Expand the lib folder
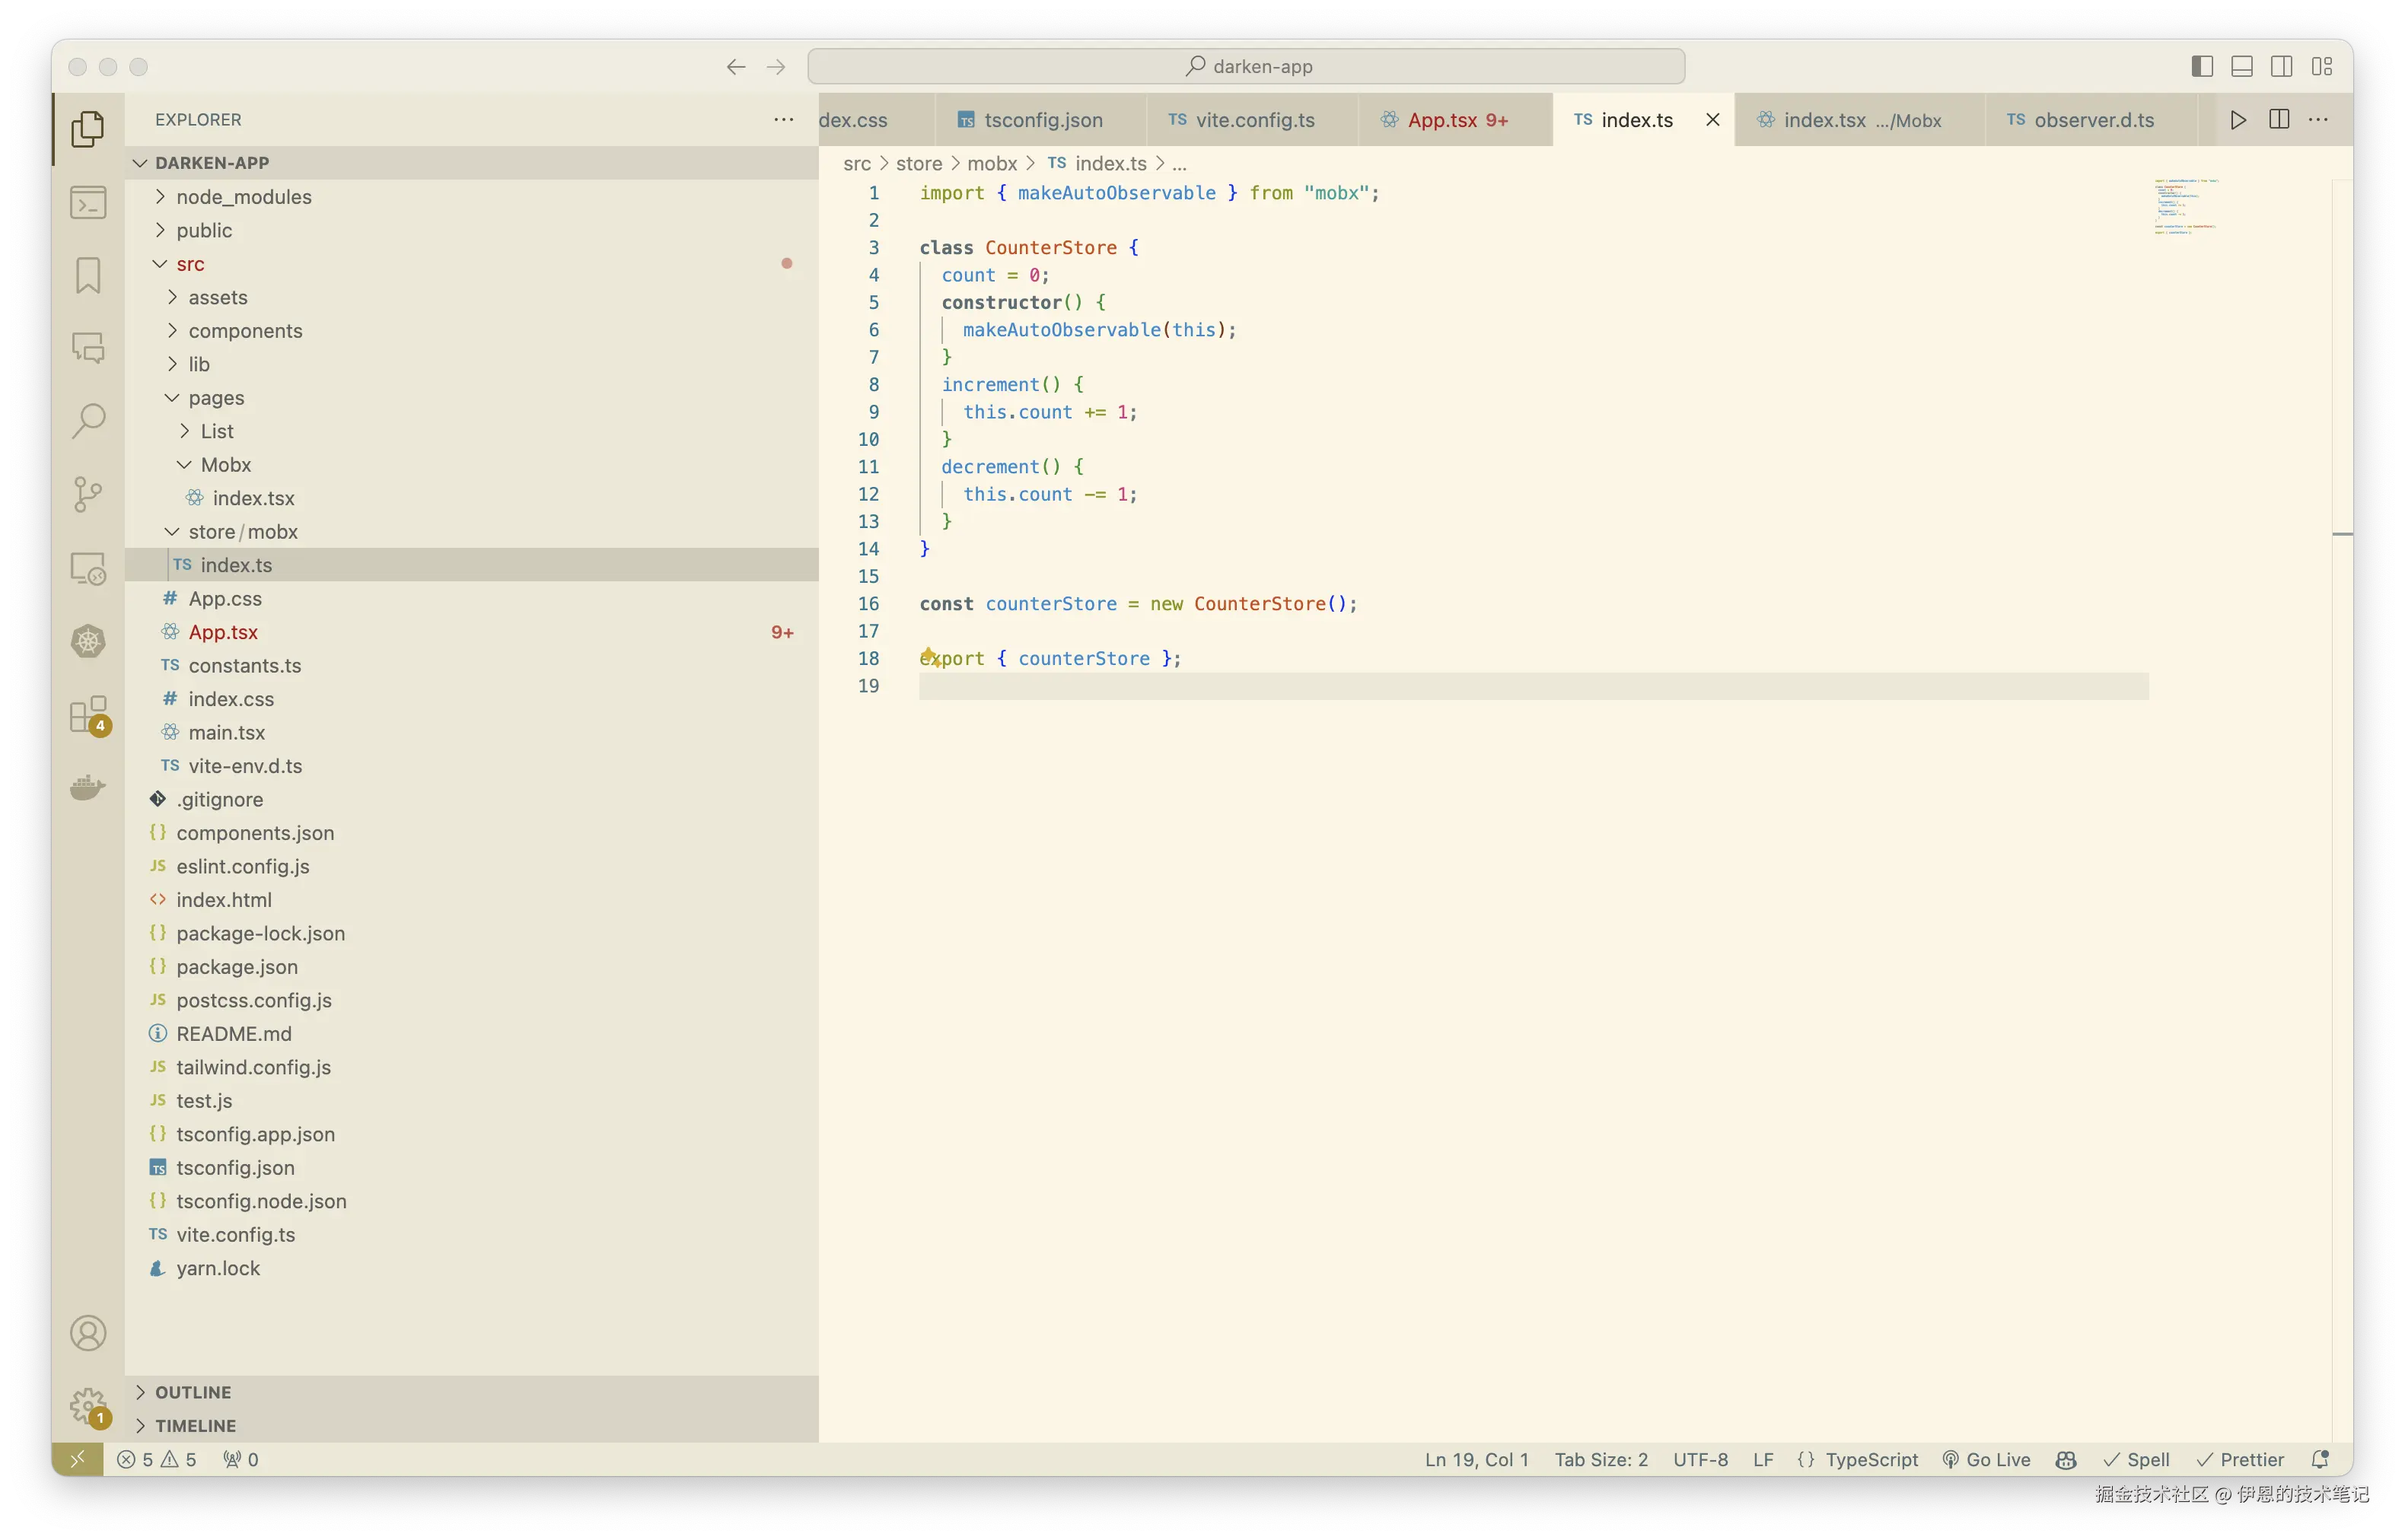Image resolution: width=2405 pixels, height=1540 pixels. tap(471, 364)
